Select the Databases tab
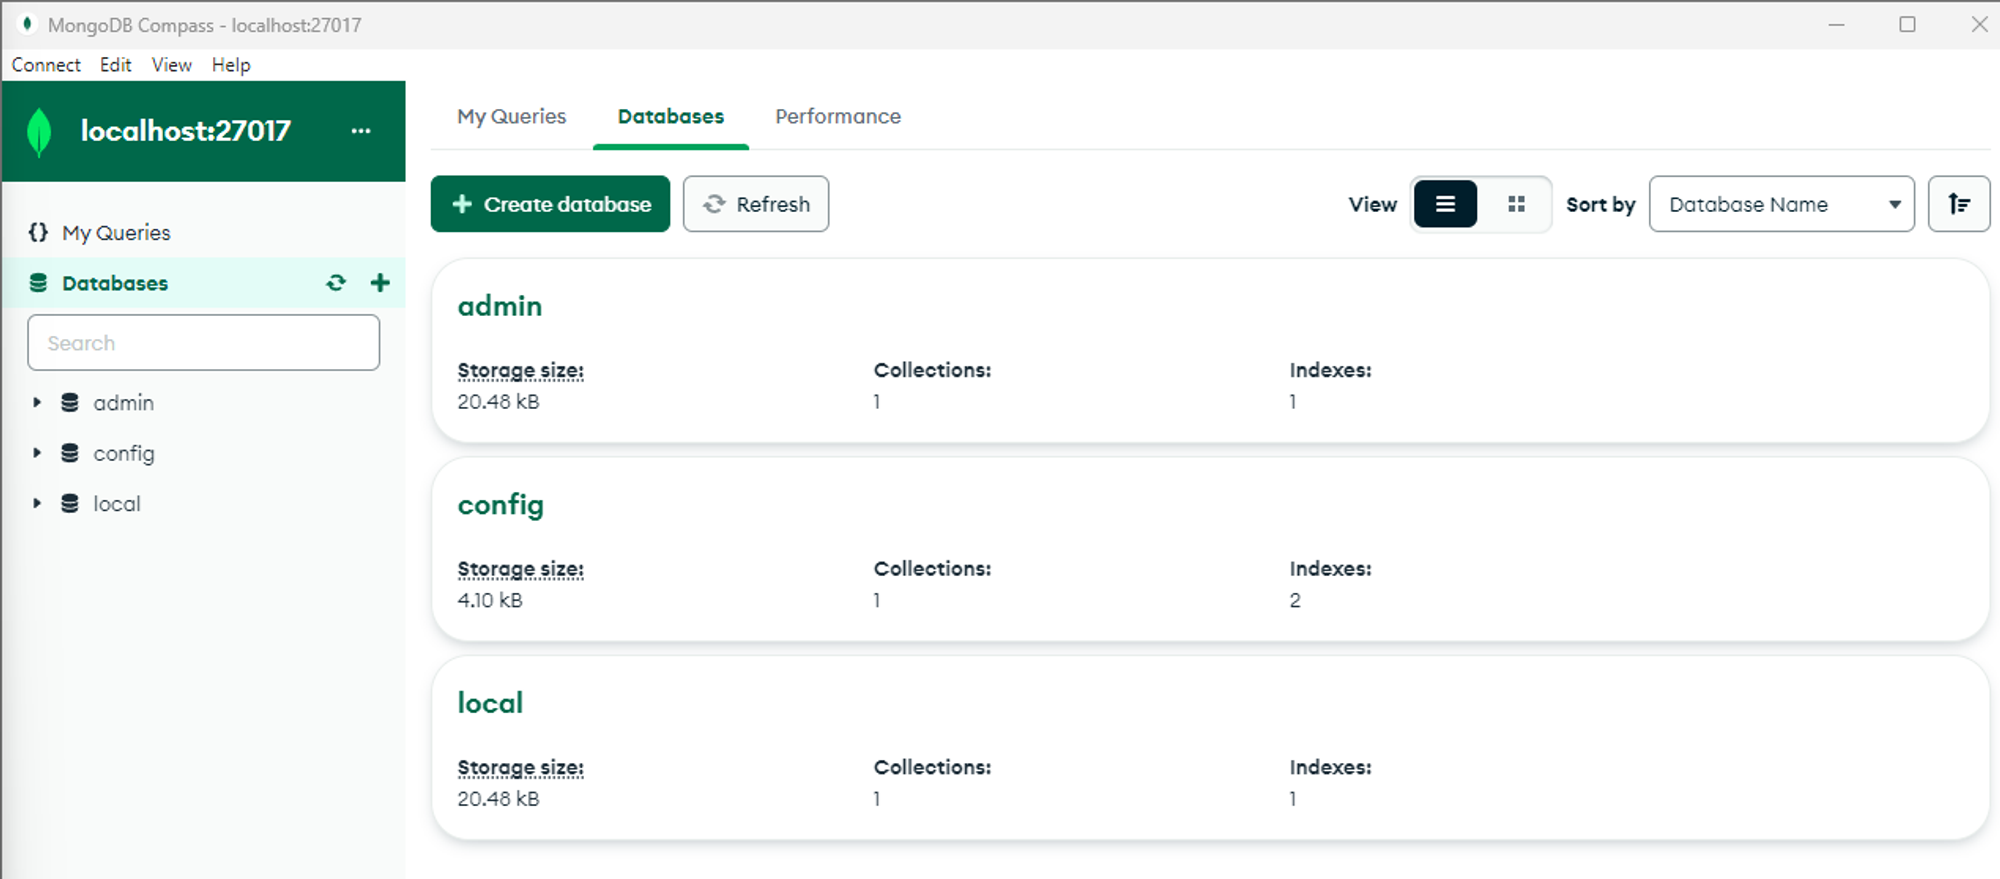The height and width of the screenshot is (879, 2000). tap(671, 116)
